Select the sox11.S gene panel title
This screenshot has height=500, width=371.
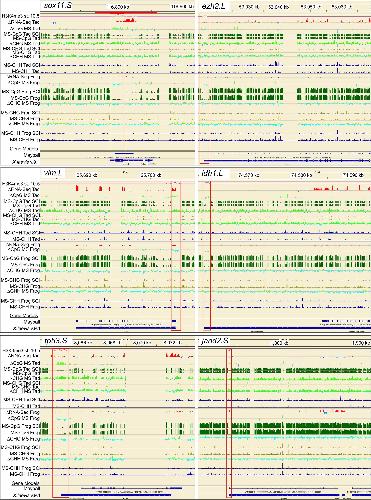tap(57, 6)
